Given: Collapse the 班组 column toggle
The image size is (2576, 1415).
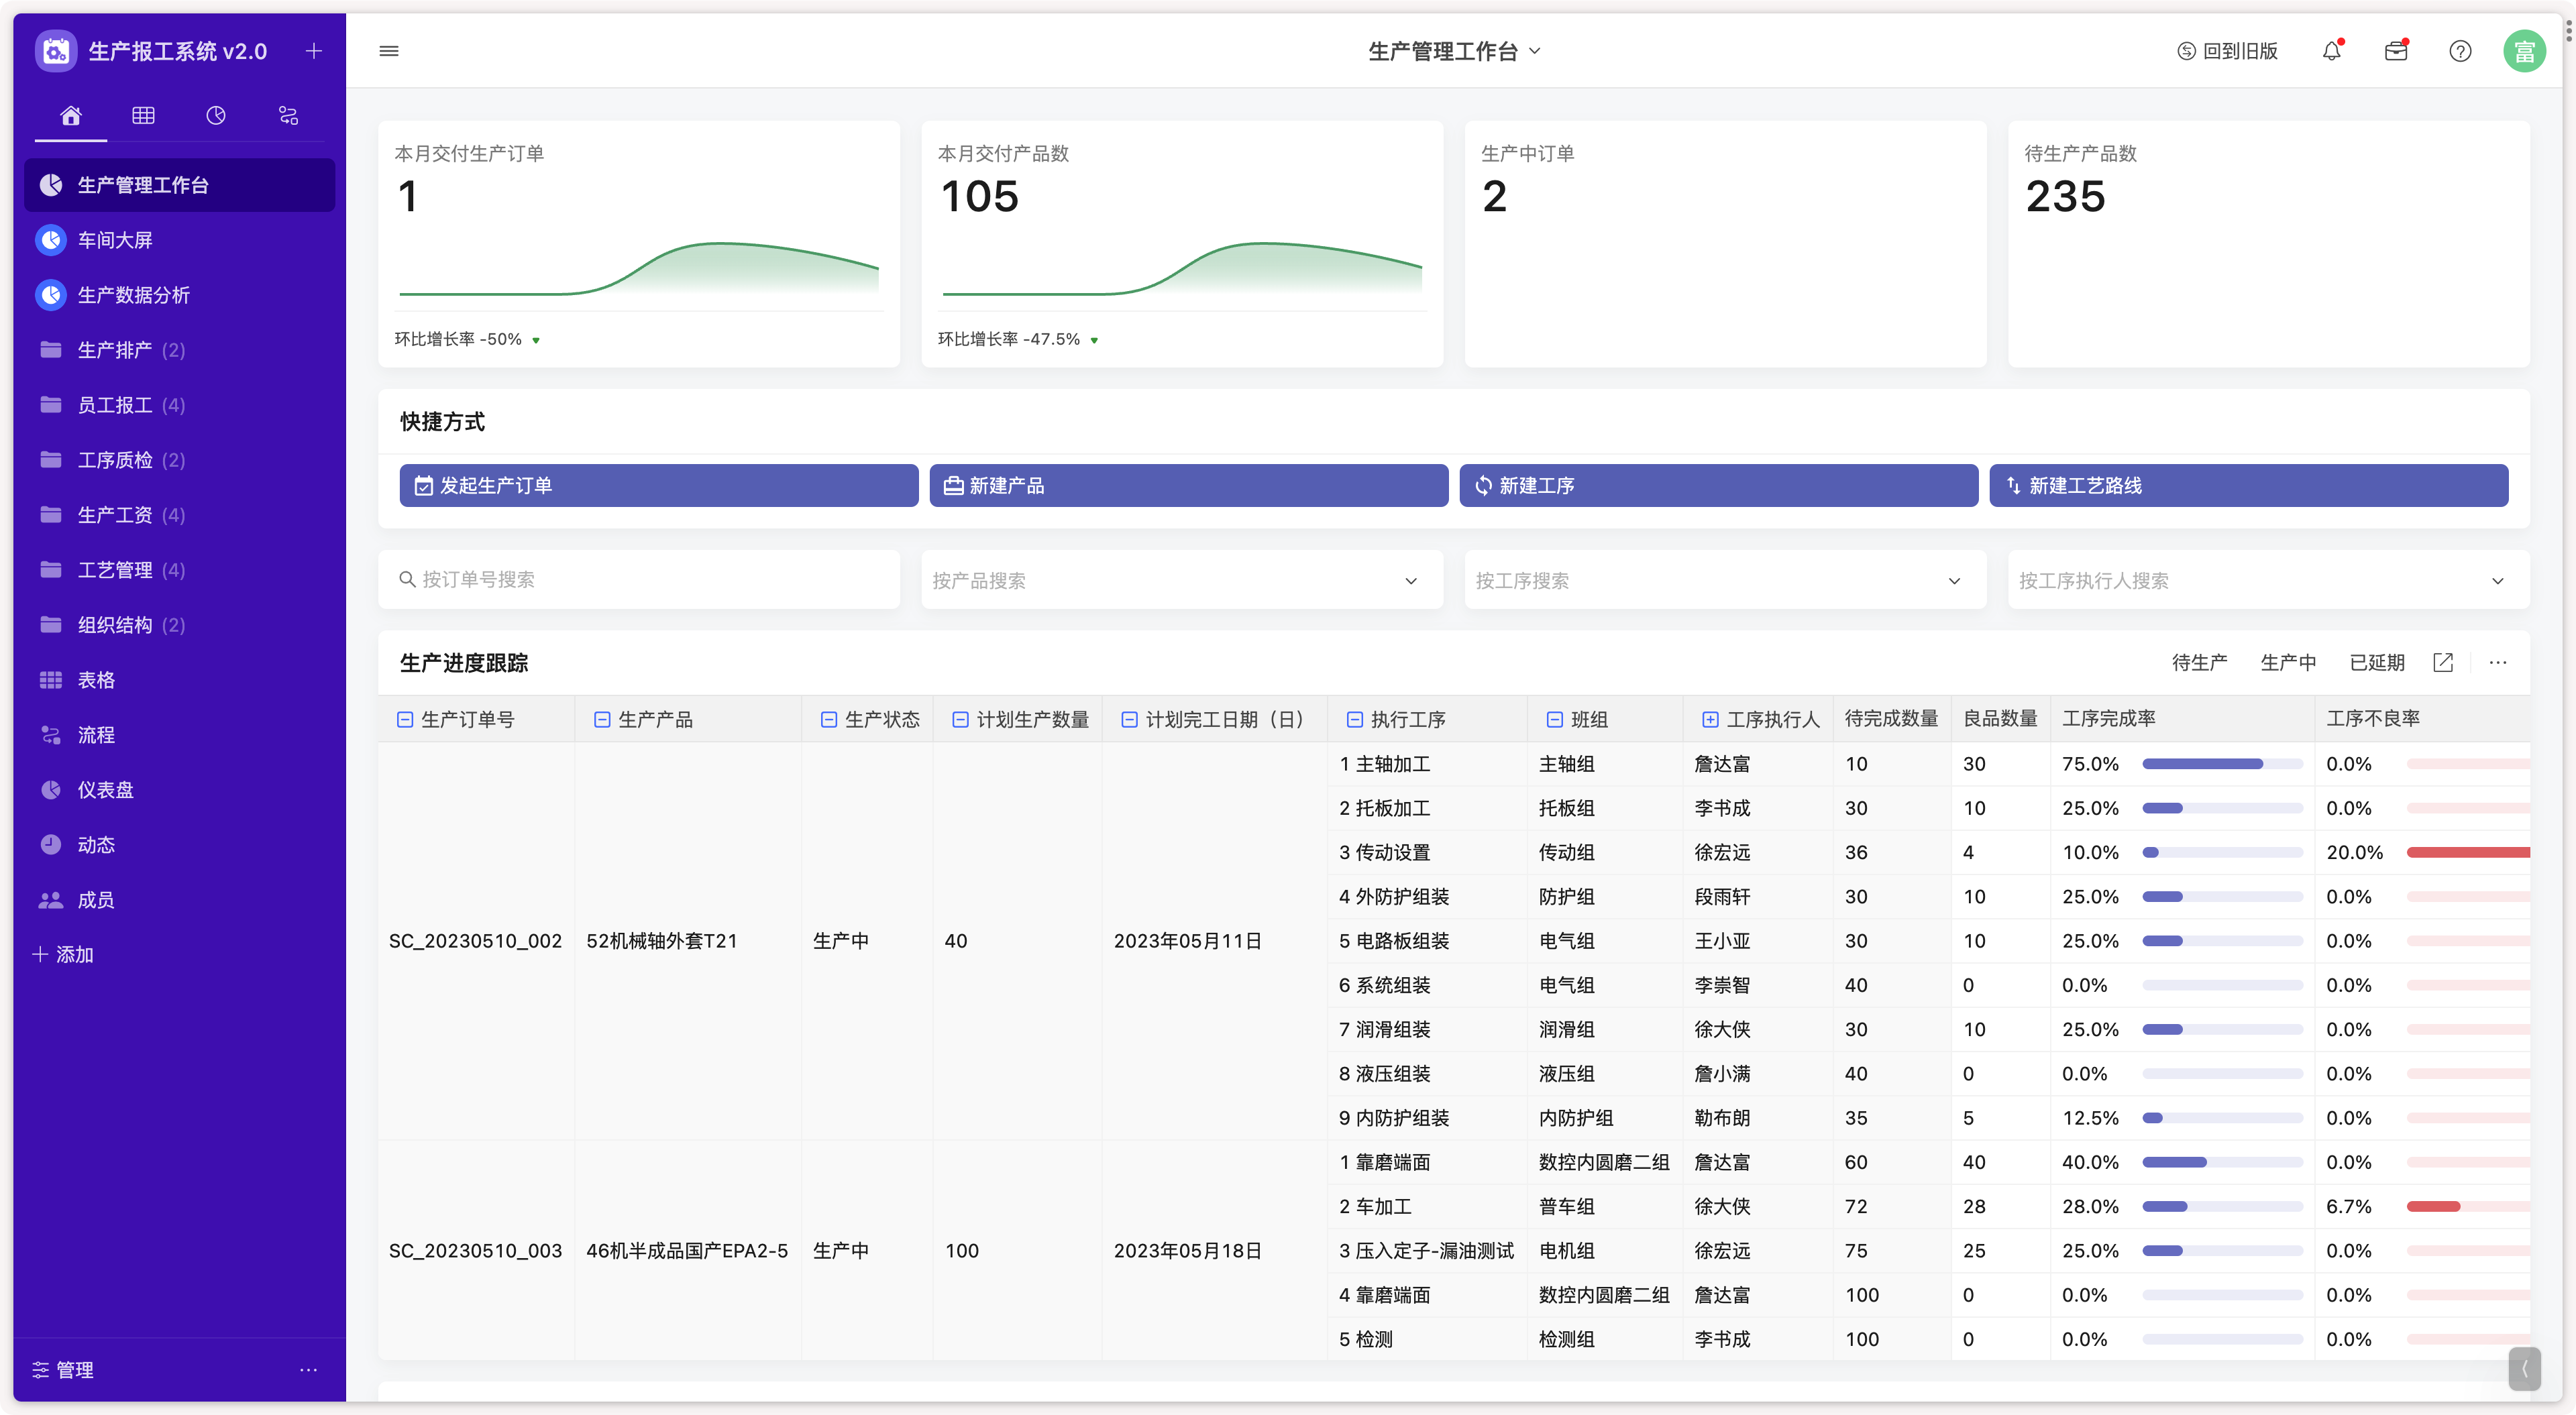Looking at the screenshot, I should 1555,719.
